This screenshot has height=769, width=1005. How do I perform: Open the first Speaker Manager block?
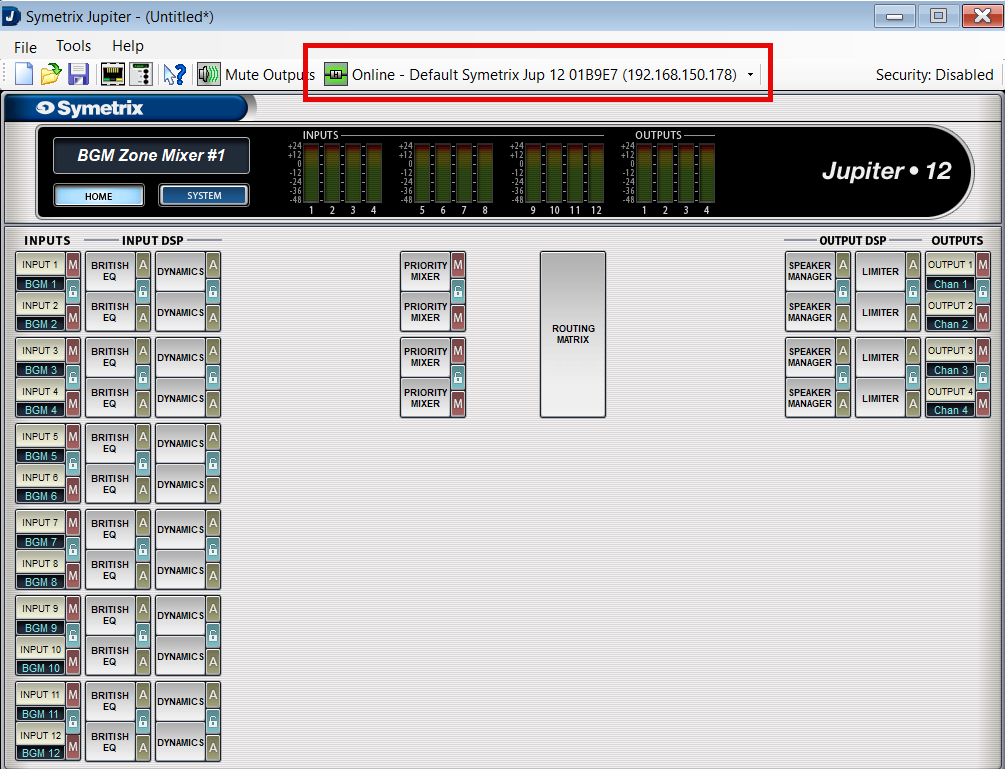[x=810, y=271]
